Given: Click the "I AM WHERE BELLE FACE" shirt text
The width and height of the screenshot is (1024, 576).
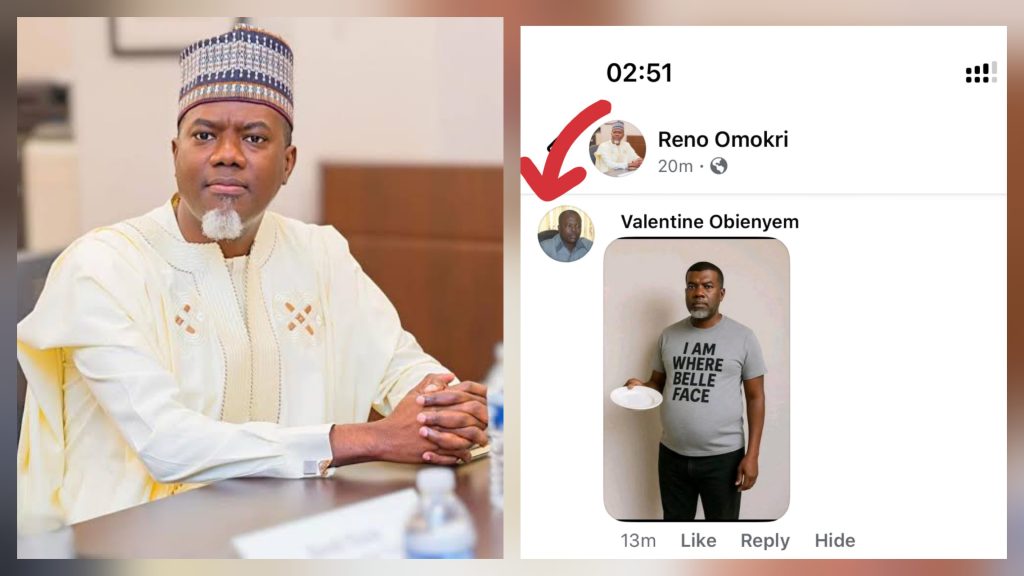Looking at the screenshot, I should pyautogui.click(x=697, y=371).
